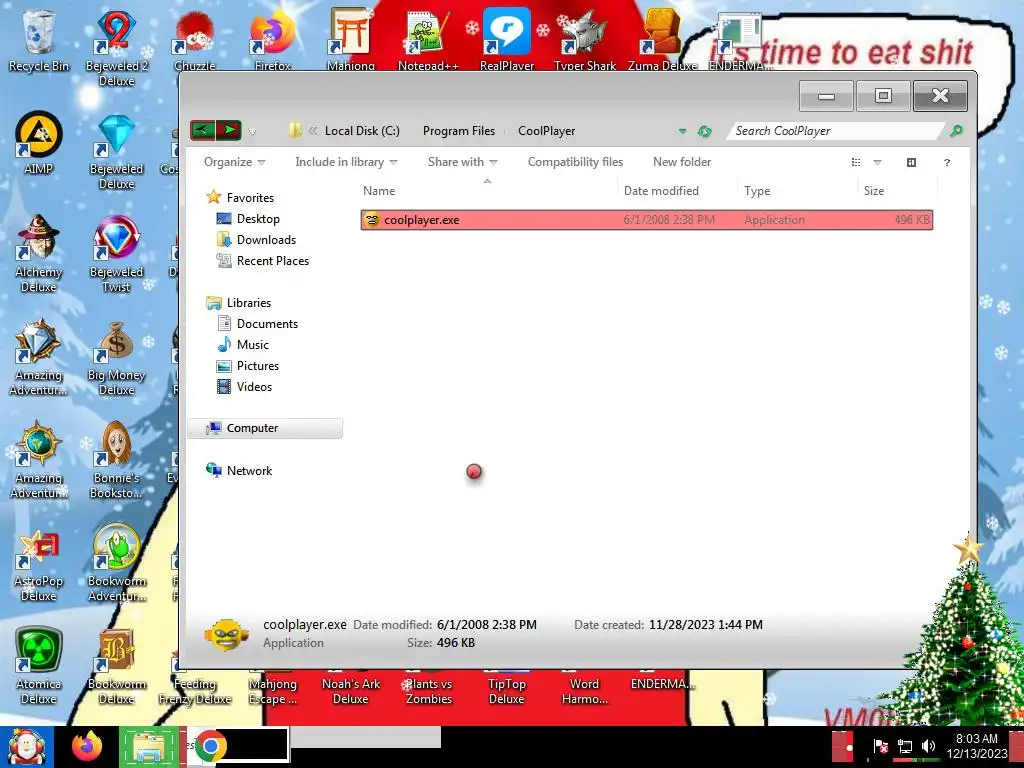Click the Compatibility files button

[575, 162]
